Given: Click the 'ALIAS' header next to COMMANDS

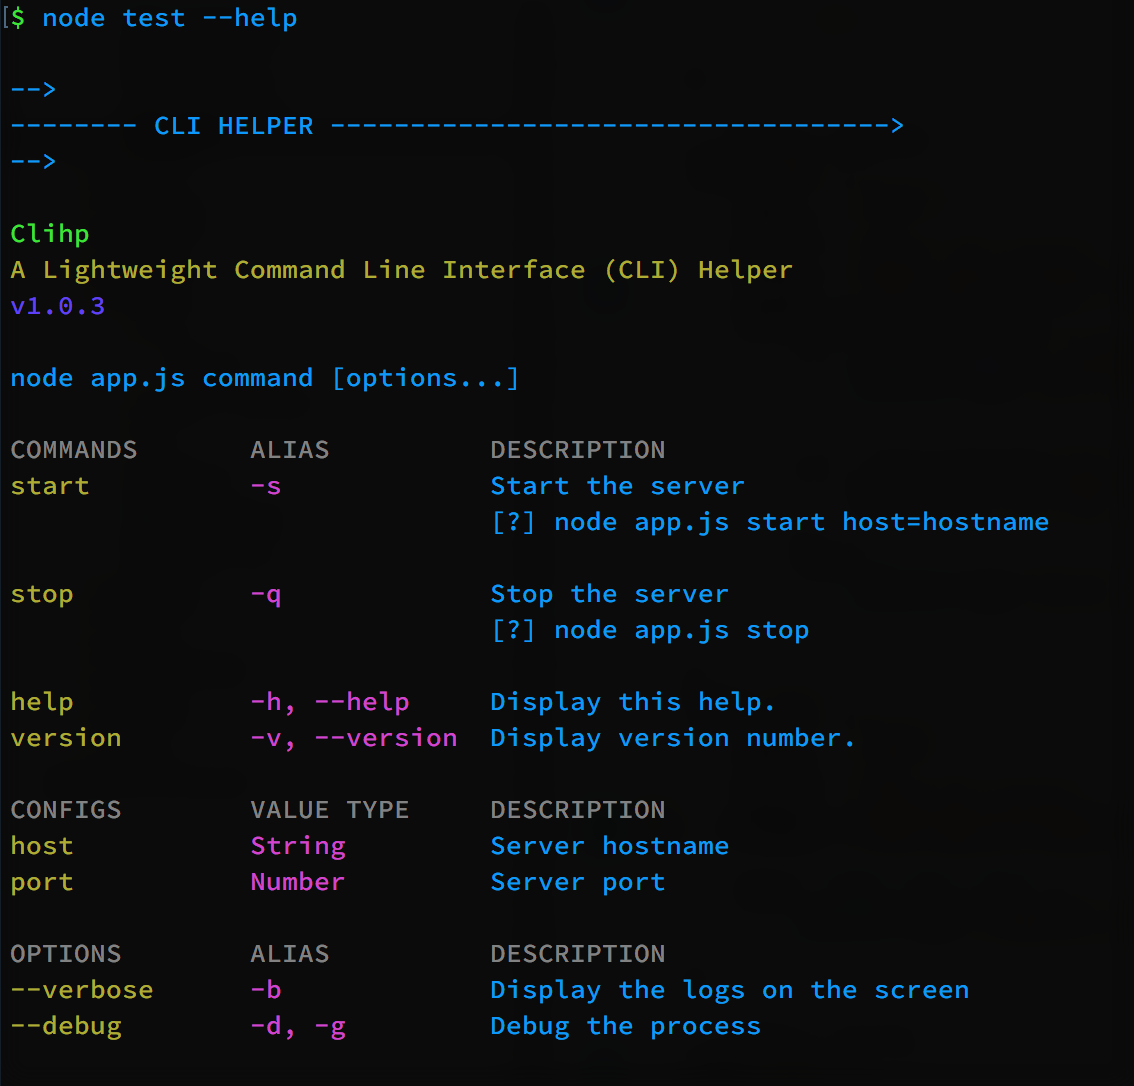Looking at the screenshot, I should [x=290, y=450].
